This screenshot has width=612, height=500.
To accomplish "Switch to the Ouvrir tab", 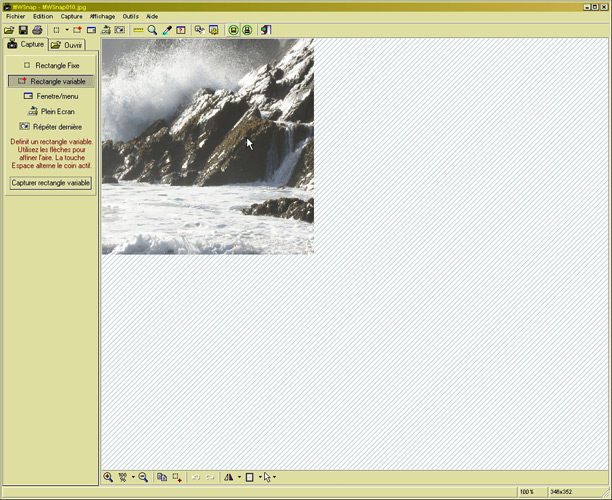I will pyautogui.click(x=67, y=45).
